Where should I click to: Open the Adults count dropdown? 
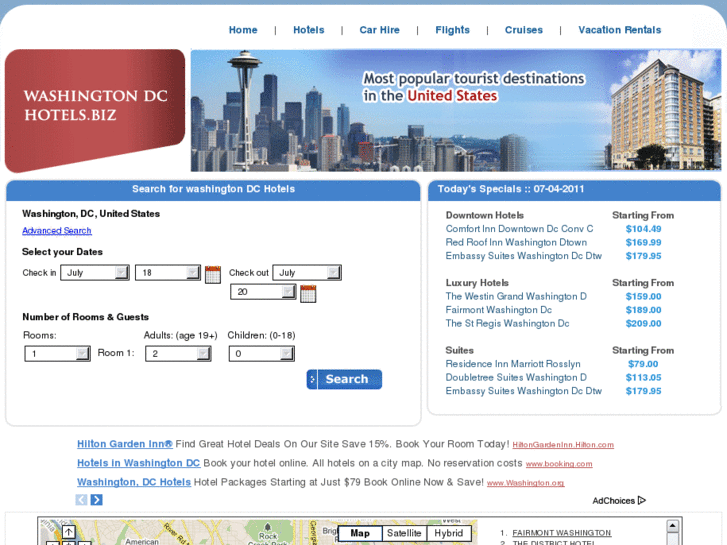tap(178, 354)
